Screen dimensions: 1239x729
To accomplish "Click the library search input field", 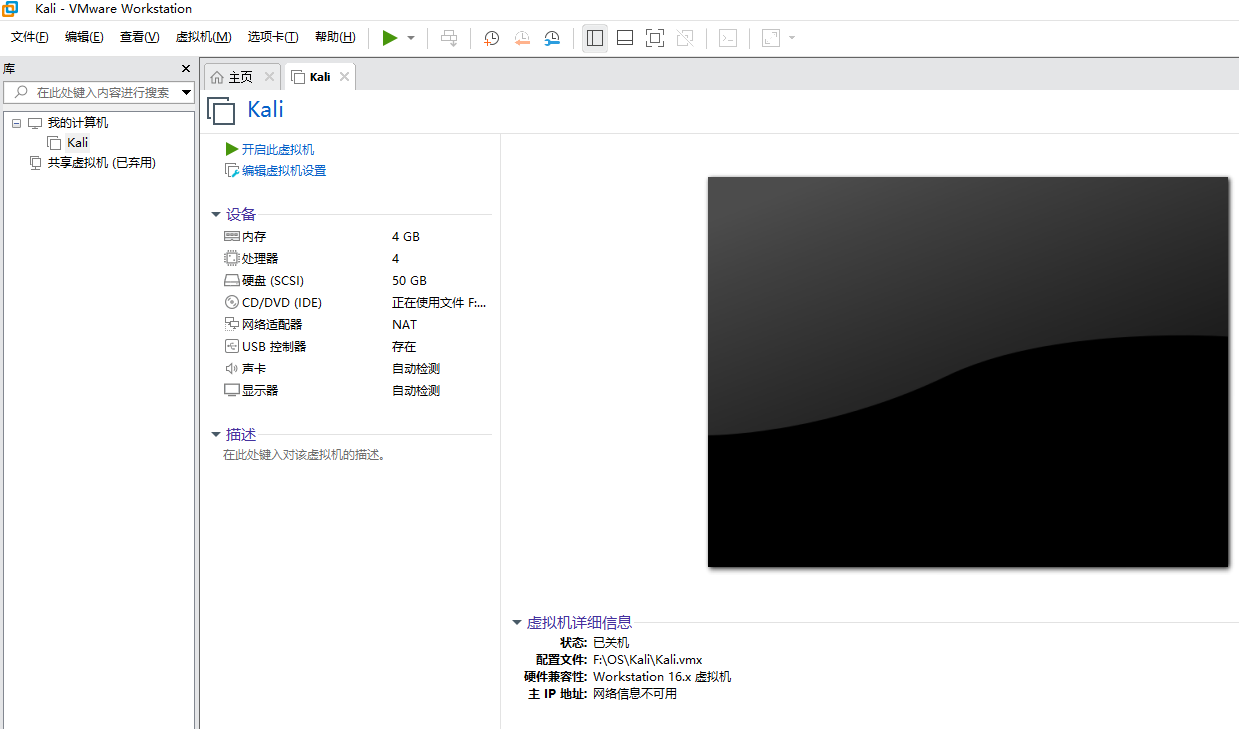I will click(x=101, y=92).
